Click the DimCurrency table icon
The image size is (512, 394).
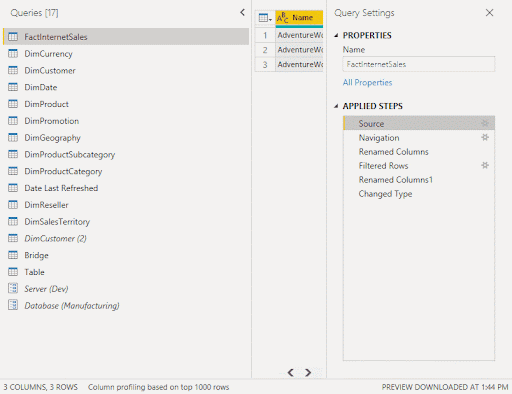[13, 53]
